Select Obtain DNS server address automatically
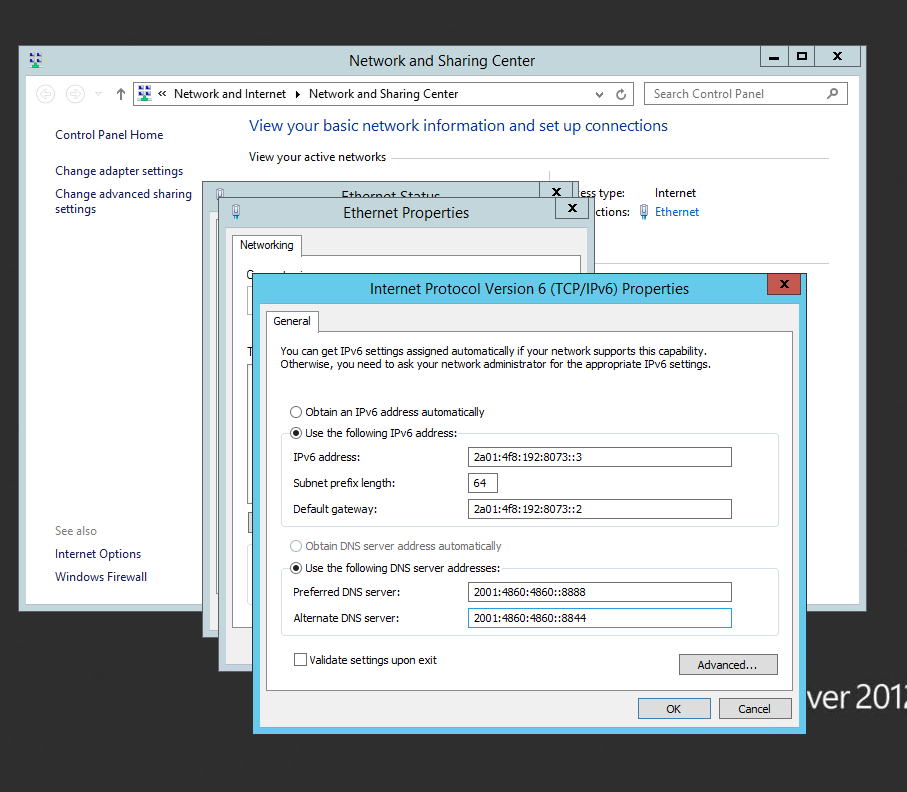Viewport: 907px width, 792px height. [x=396, y=546]
